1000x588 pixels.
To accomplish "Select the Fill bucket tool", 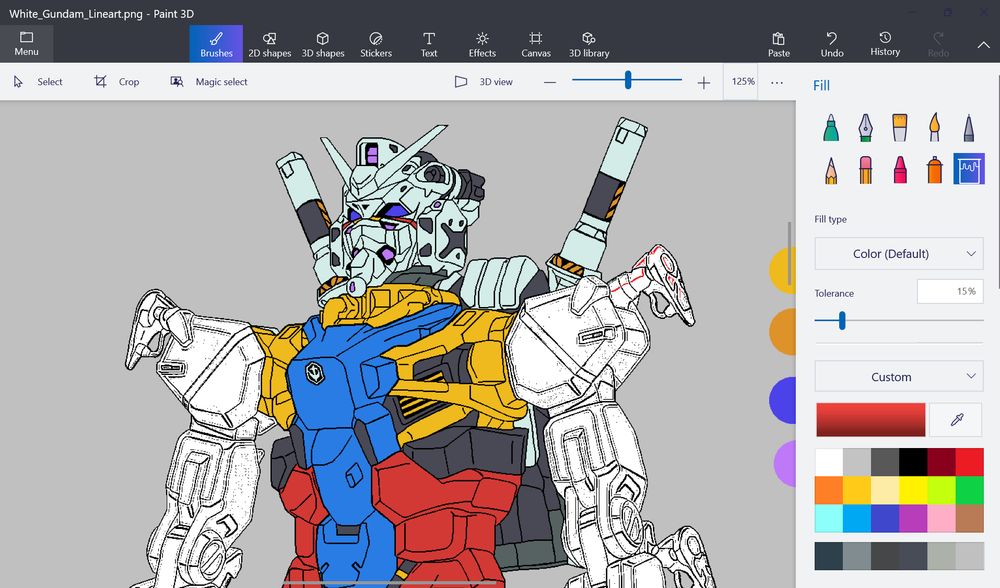I will 969,169.
